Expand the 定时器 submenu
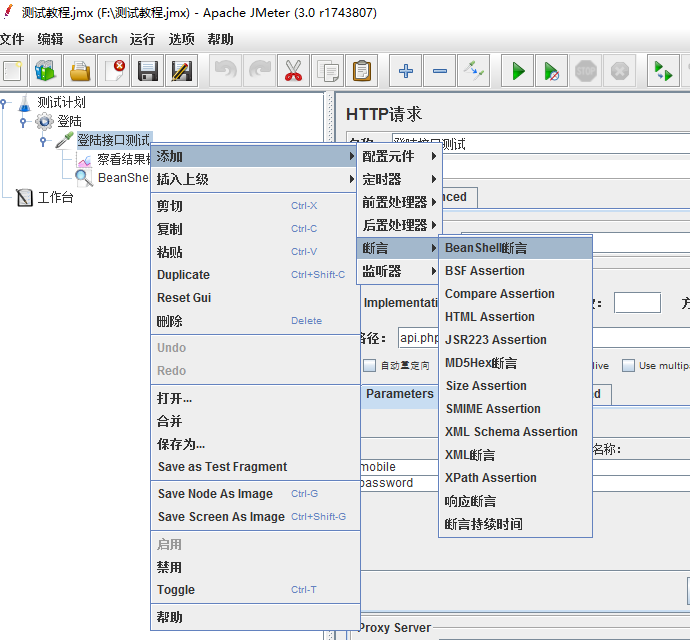690x640 pixels. (x=399, y=179)
